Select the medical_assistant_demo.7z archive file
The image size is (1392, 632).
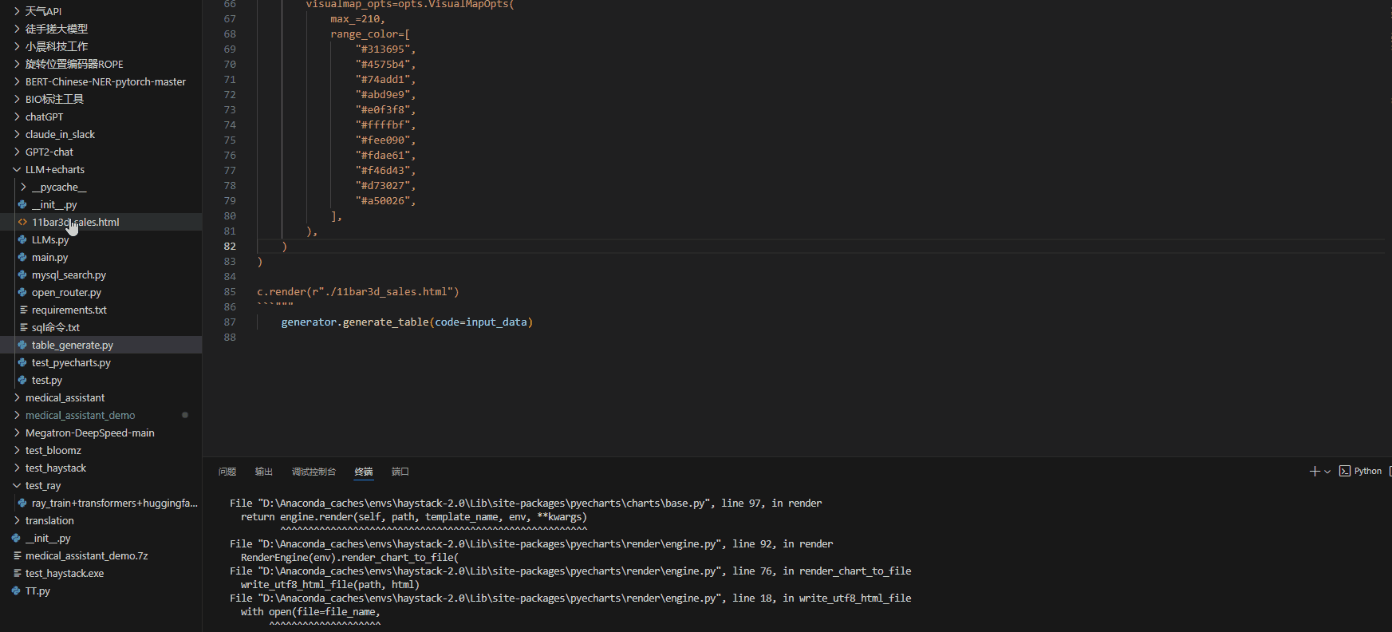(x=86, y=556)
